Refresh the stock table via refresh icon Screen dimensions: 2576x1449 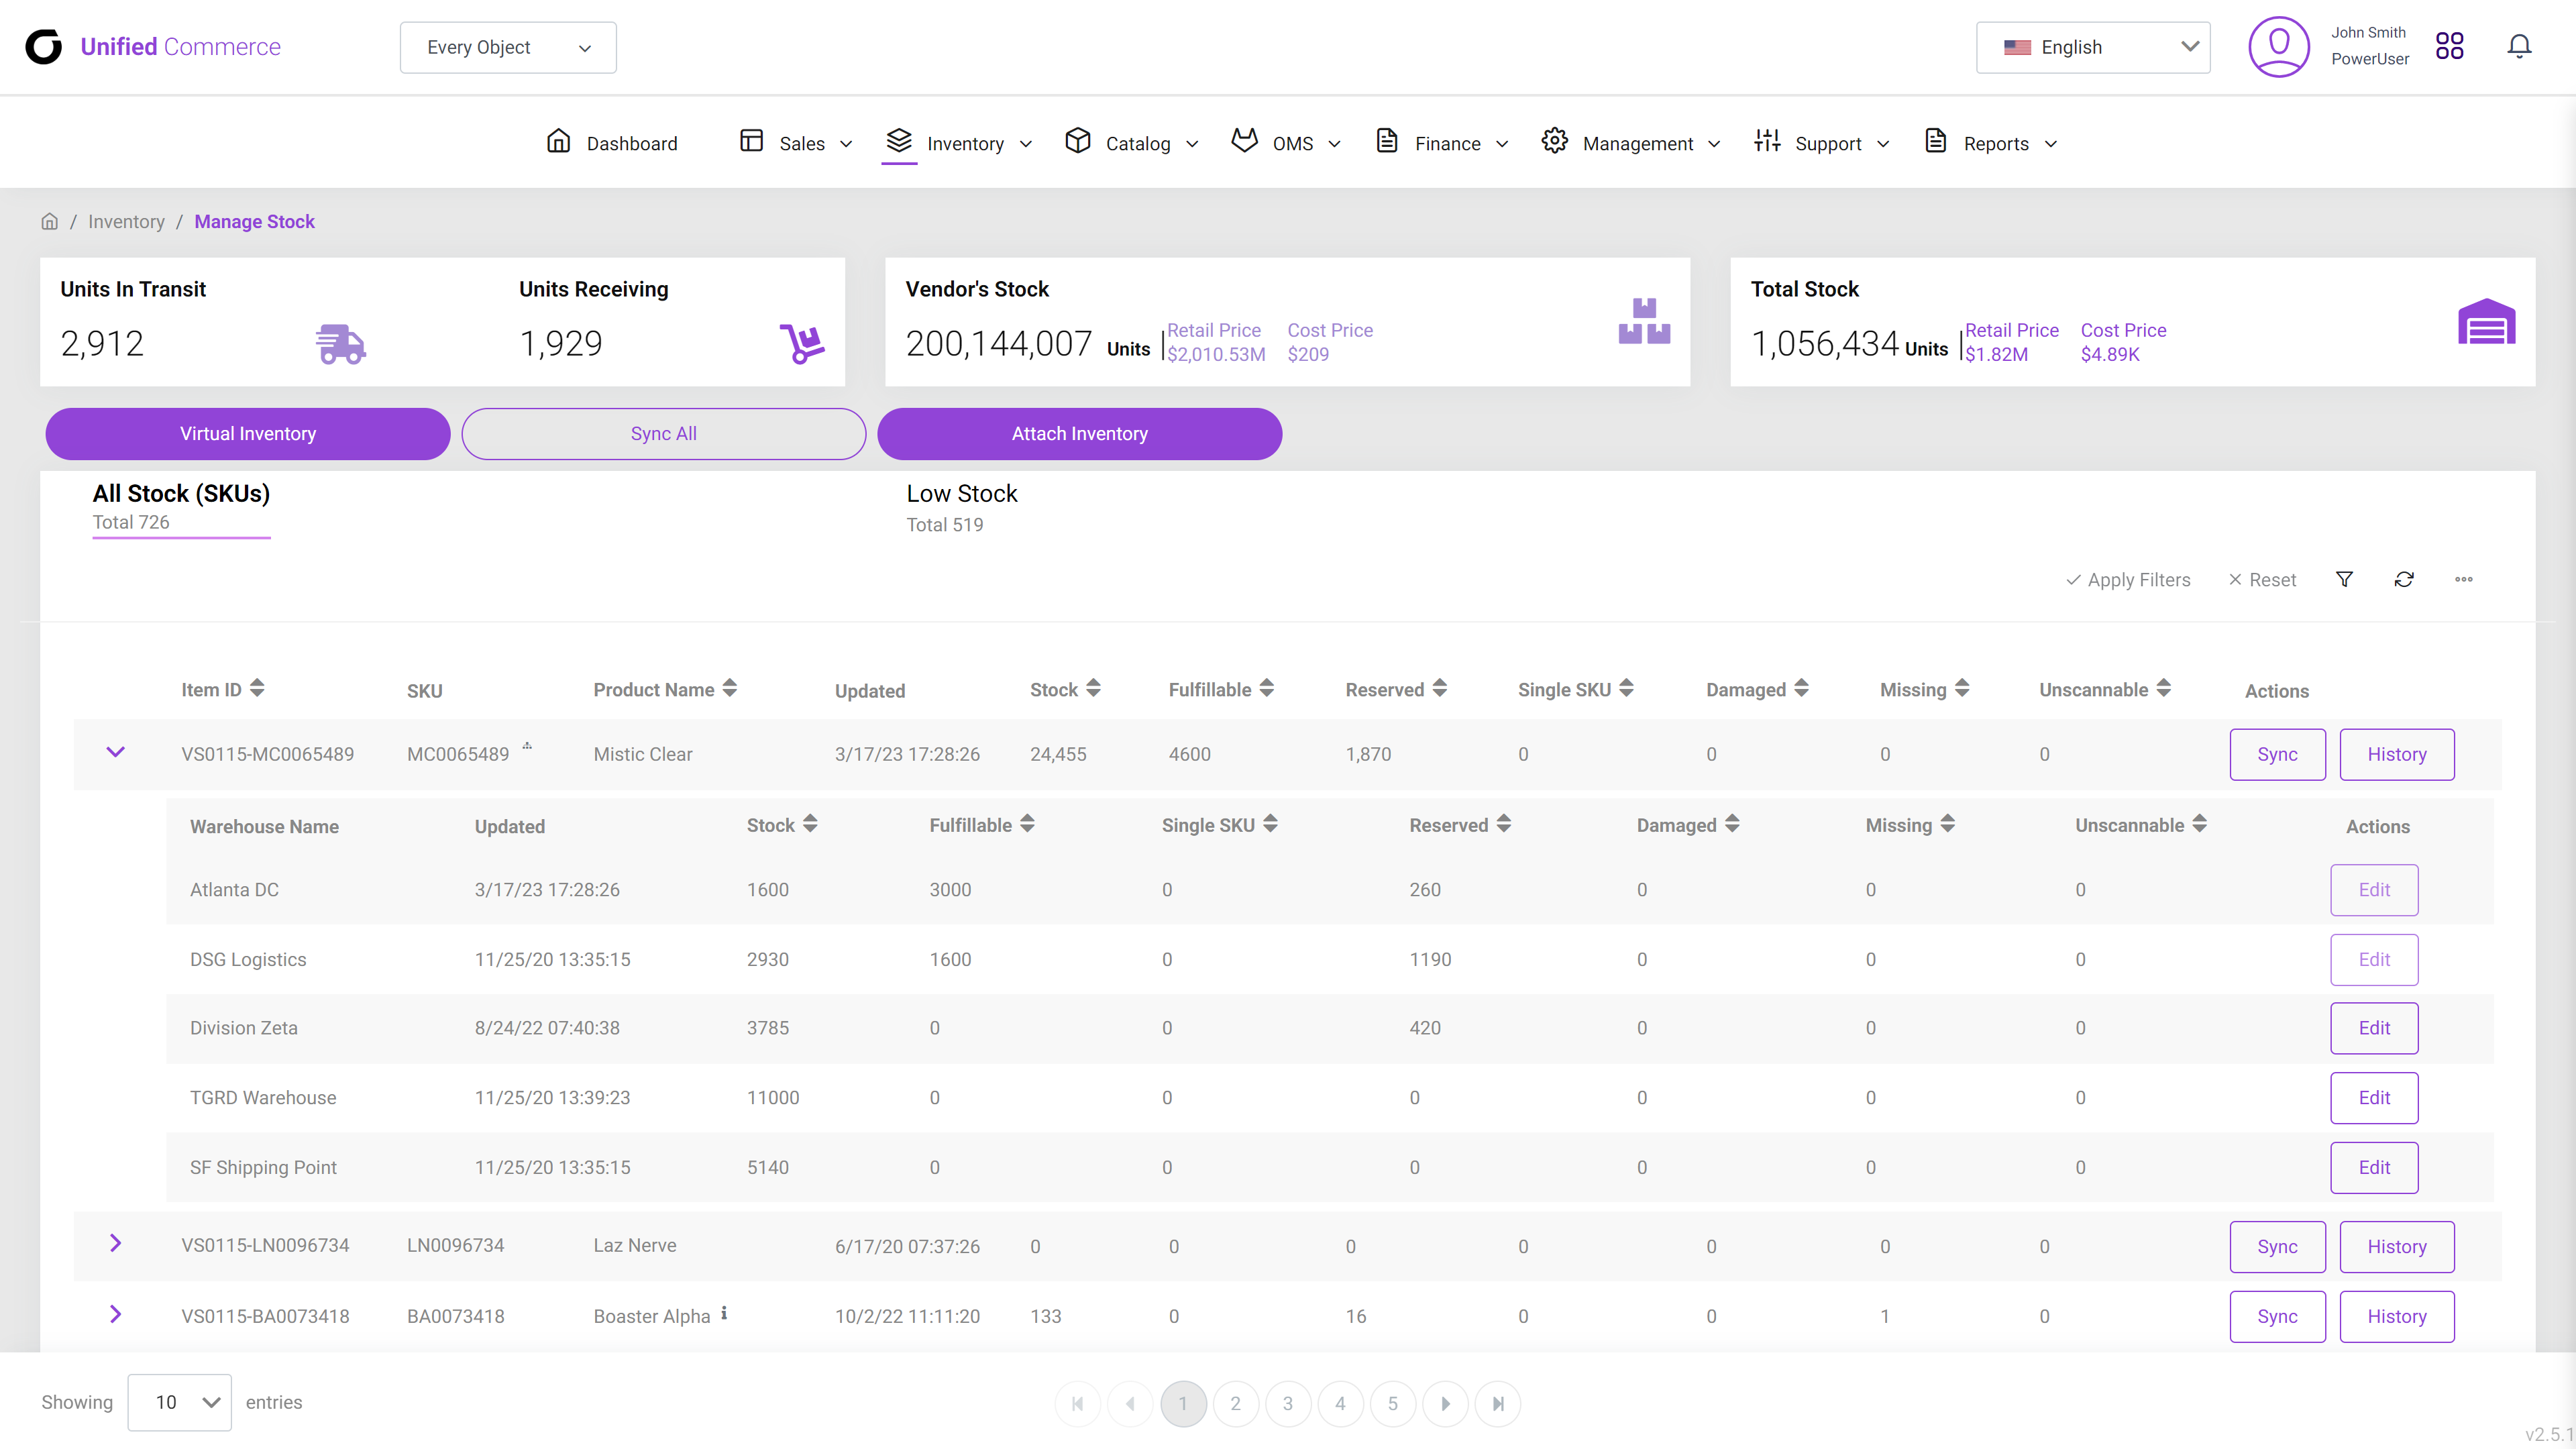[x=2404, y=579]
